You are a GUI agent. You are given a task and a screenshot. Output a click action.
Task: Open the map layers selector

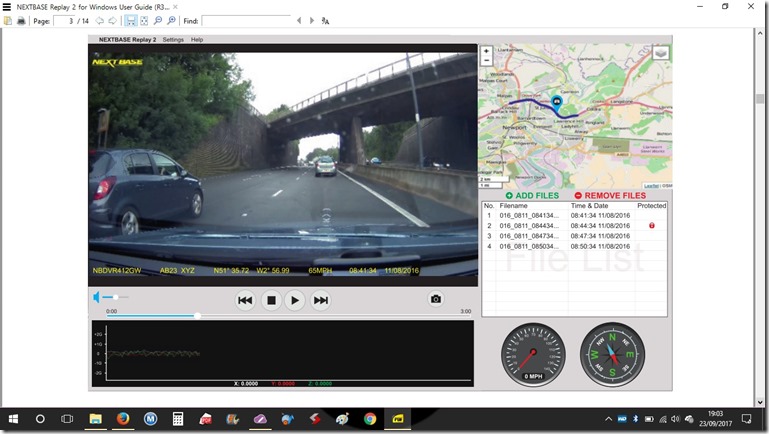(661, 53)
